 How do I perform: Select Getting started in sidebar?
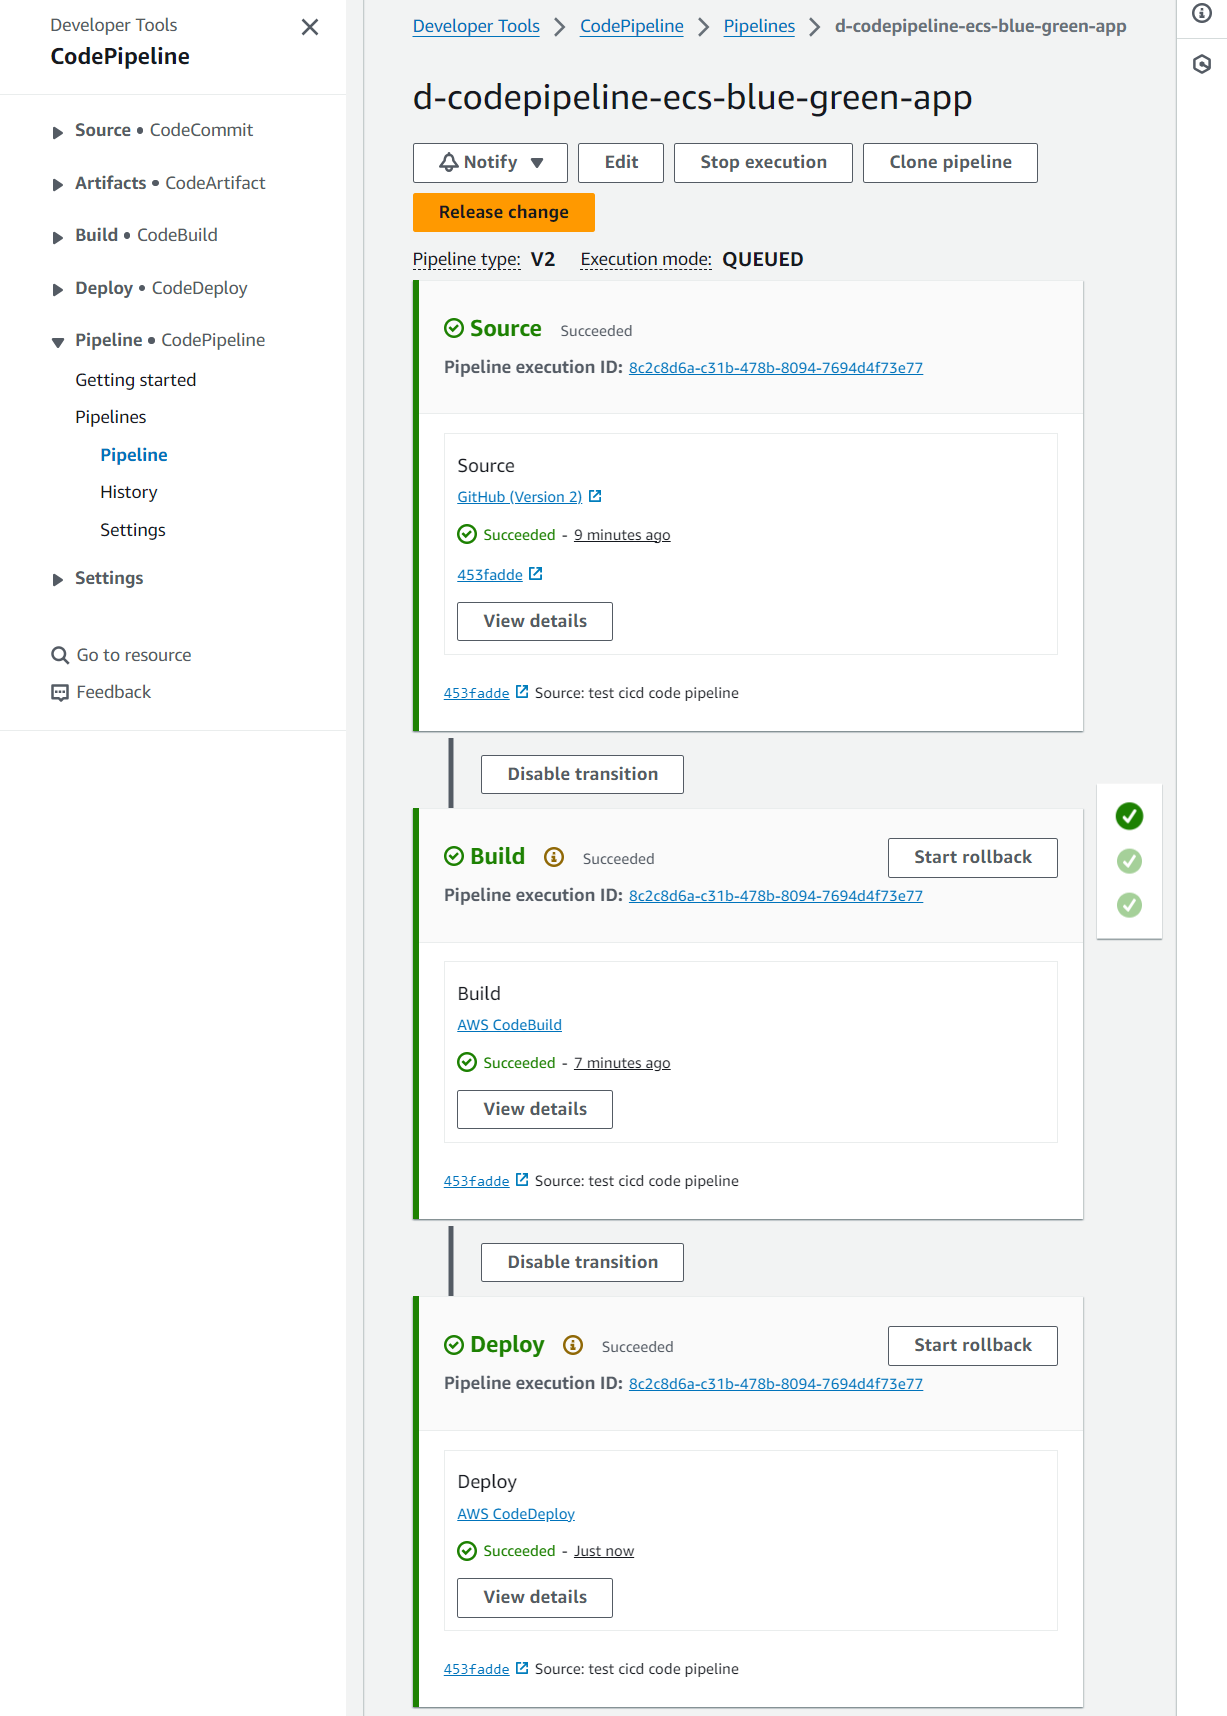click(x=135, y=380)
